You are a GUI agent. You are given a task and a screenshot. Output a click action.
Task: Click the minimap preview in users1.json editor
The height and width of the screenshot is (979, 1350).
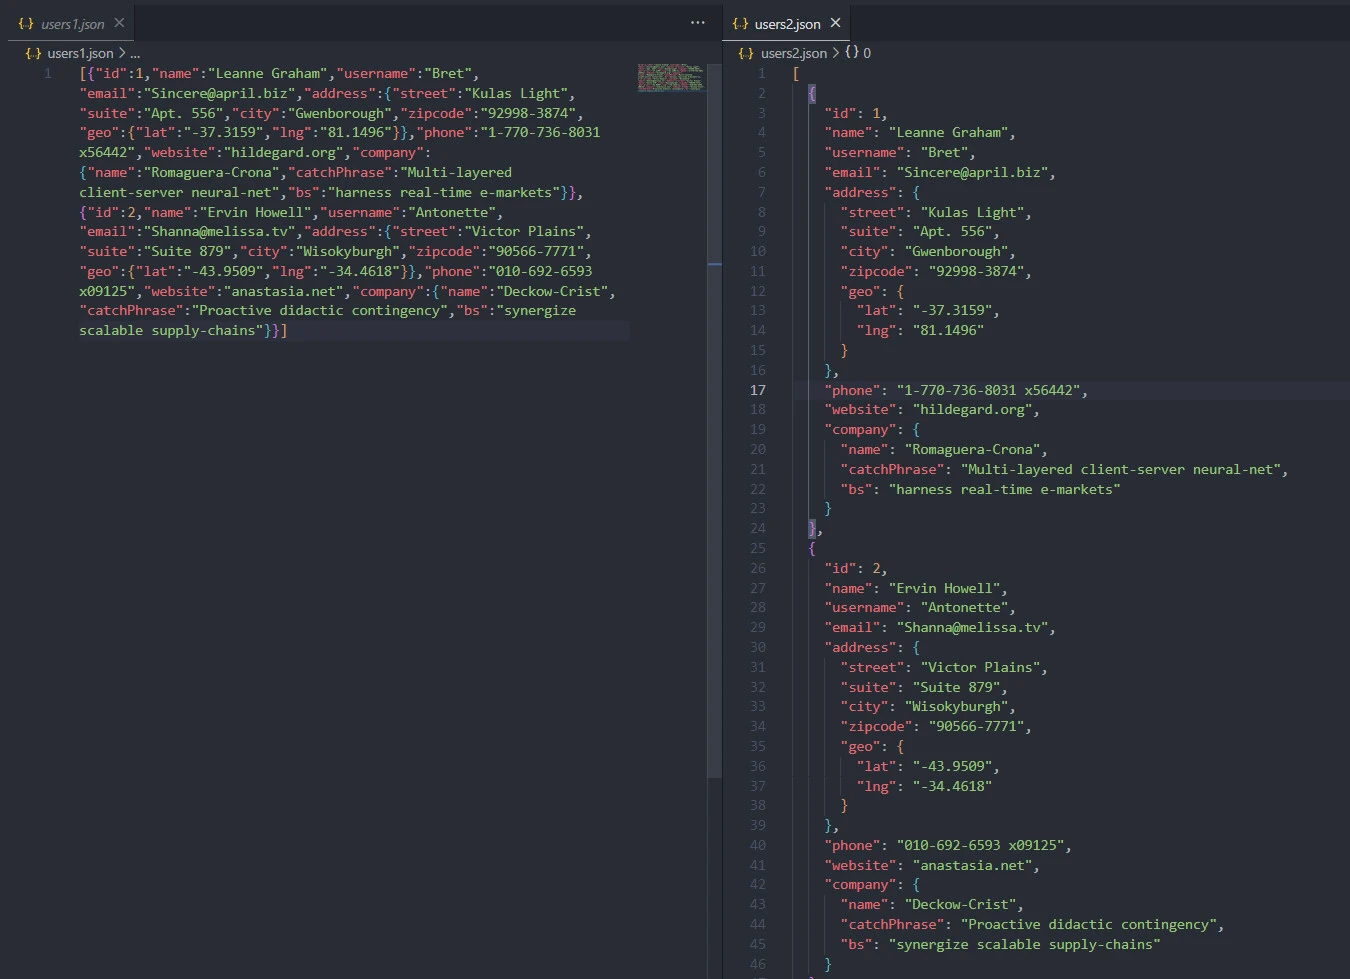[670, 78]
